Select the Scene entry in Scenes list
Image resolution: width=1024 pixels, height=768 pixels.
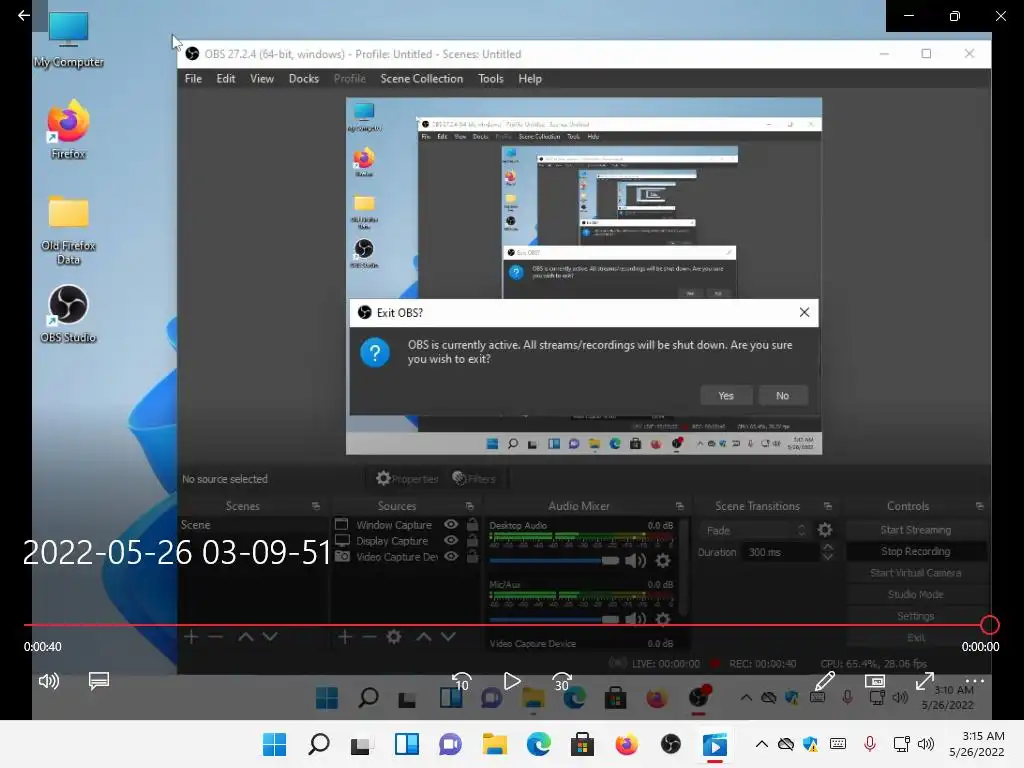point(252,524)
